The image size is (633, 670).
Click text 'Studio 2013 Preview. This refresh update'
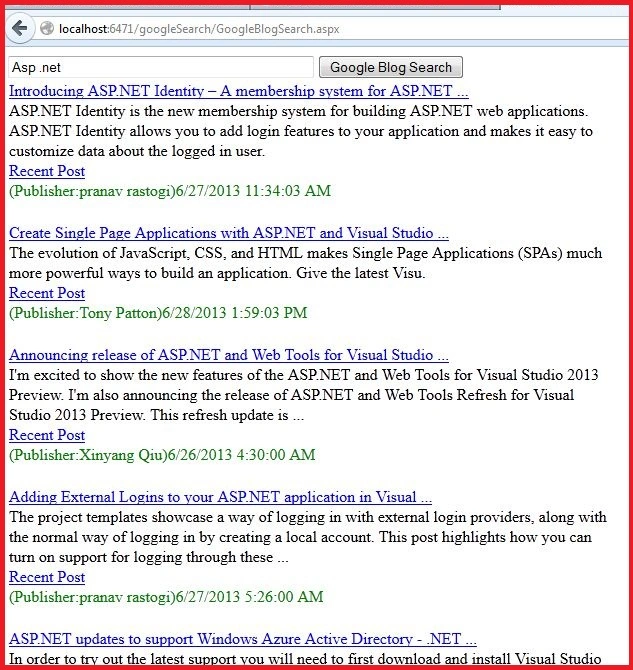(x=149, y=415)
